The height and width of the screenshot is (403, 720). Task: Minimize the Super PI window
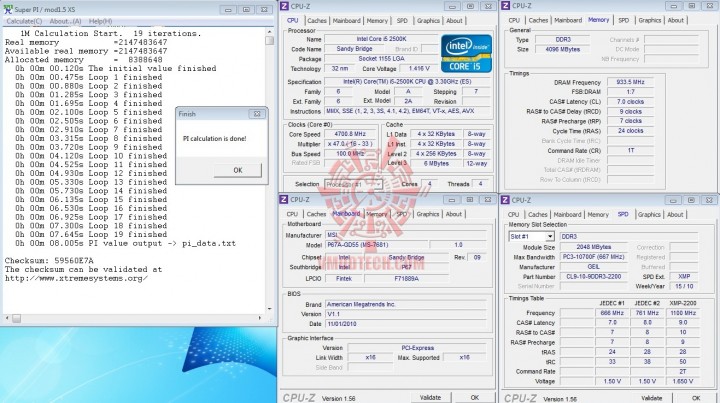(228, 10)
